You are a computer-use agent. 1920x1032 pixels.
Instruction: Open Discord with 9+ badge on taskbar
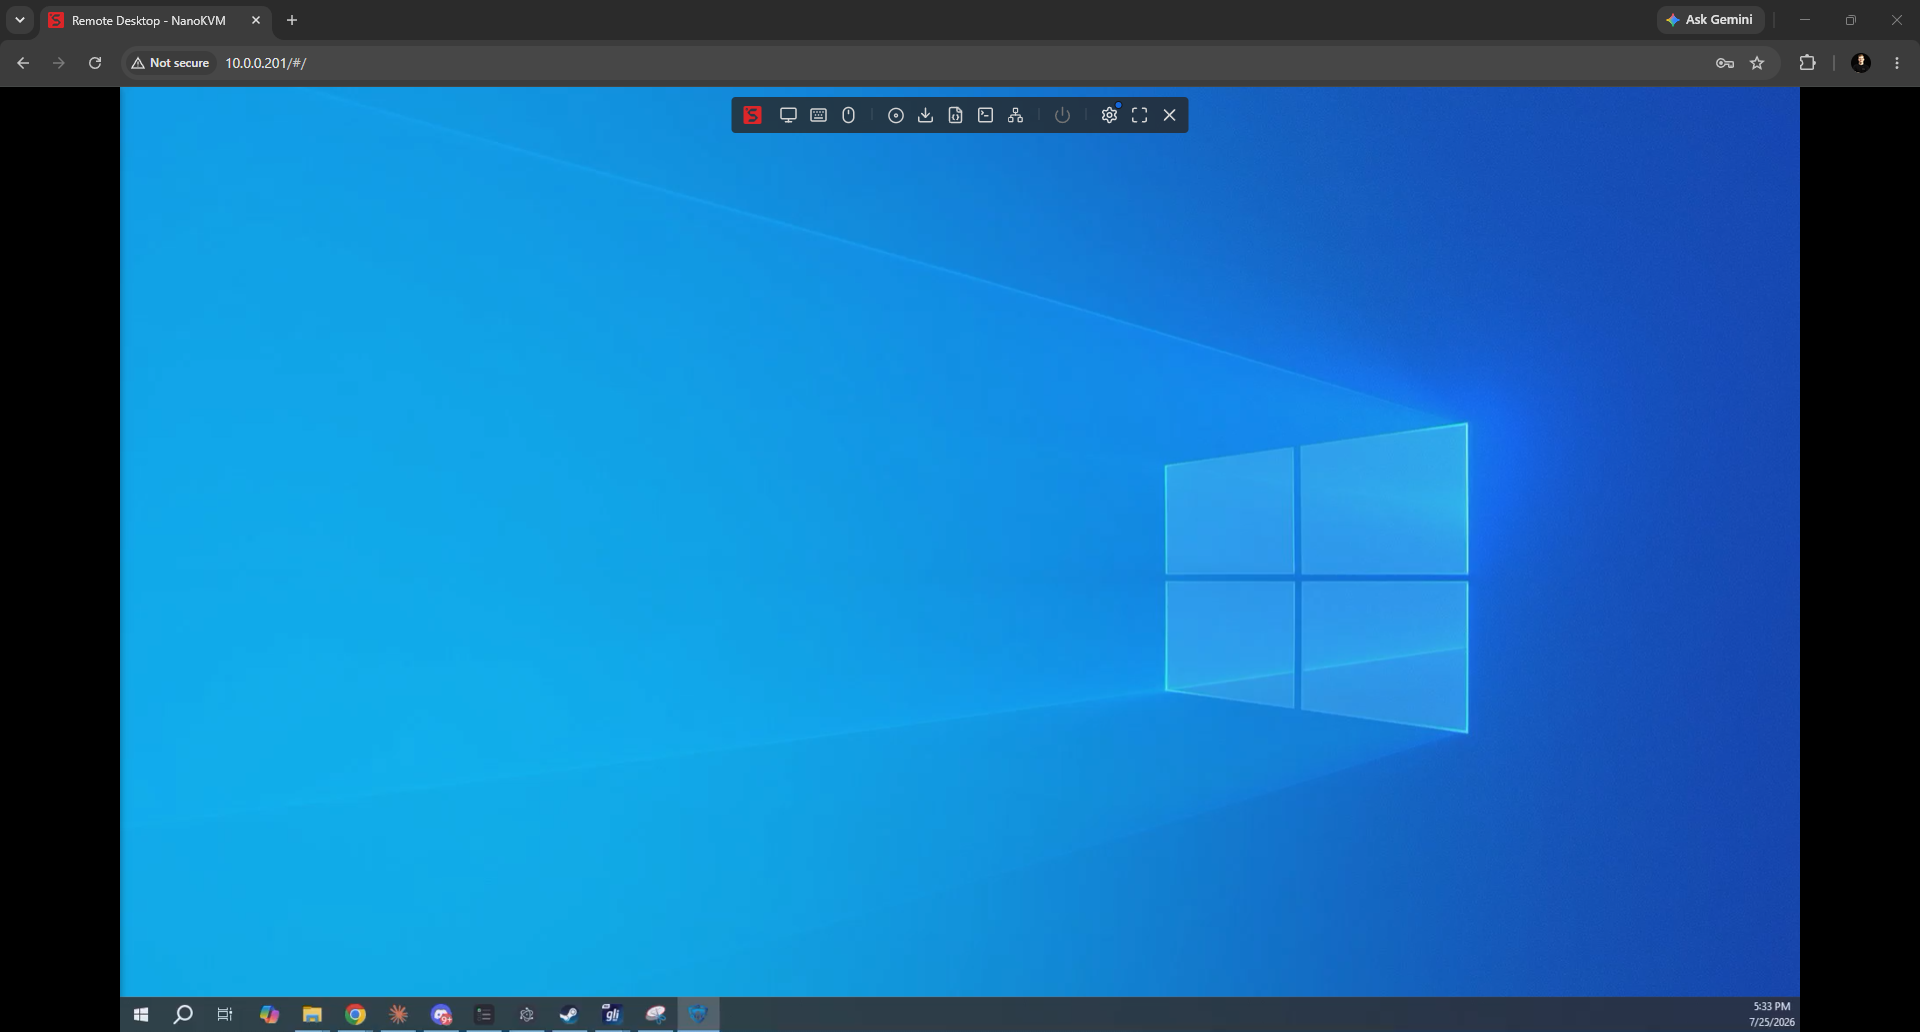point(441,1014)
